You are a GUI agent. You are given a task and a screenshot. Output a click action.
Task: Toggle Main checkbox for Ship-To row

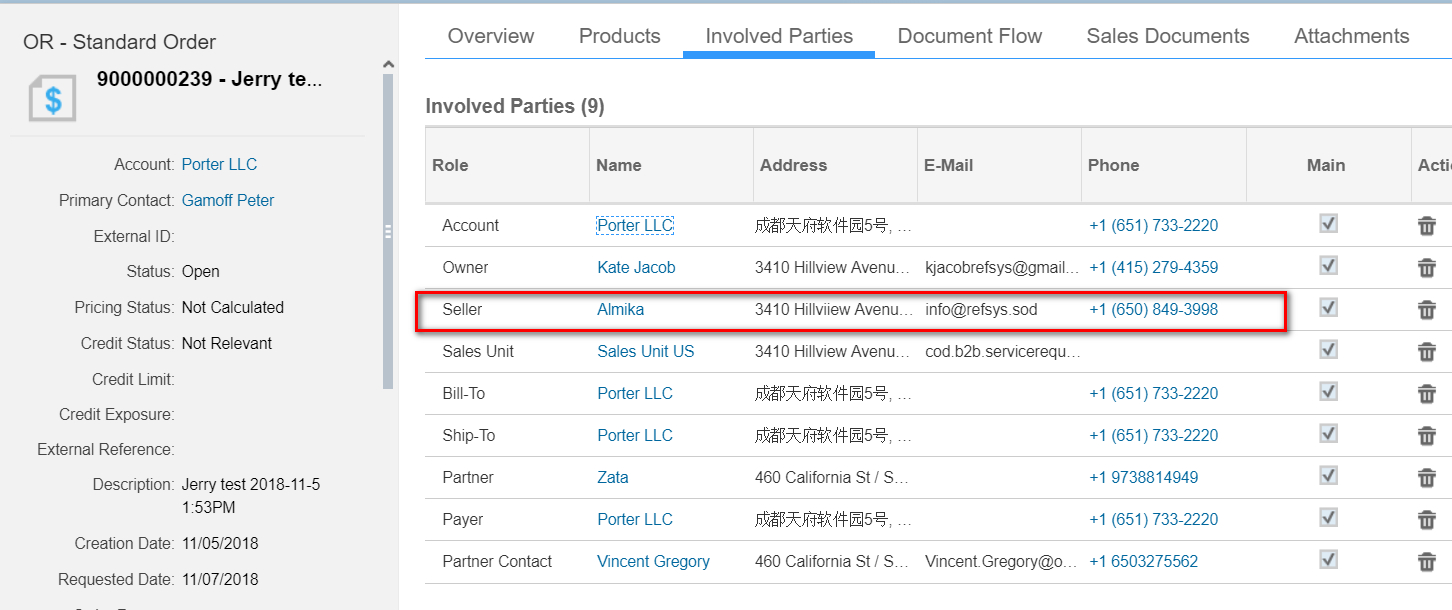(1328, 434)
